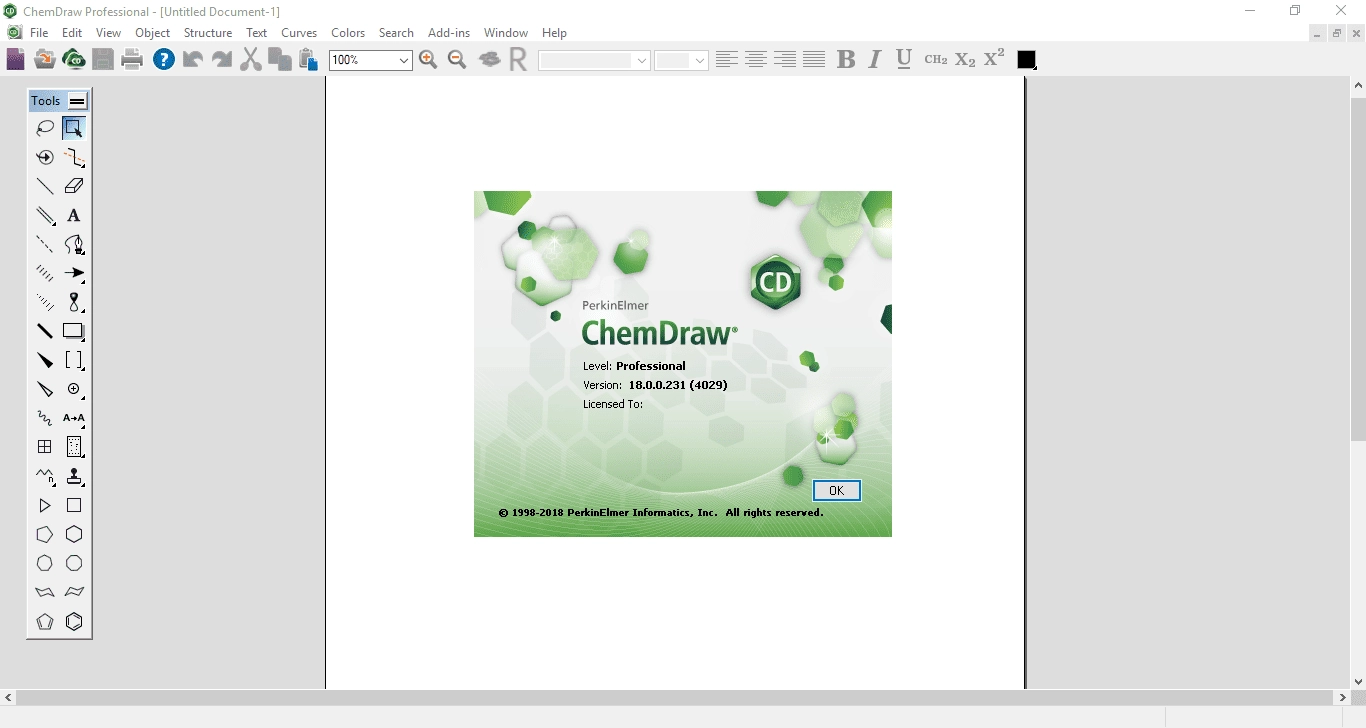
Task: Select the Templates stamp tool
Action: pyautogui.click(x=74, y=476)
